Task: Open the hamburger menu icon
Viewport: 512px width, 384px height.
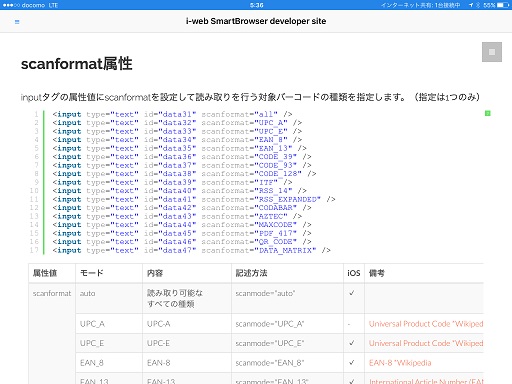Action: [x=17, y=22]
